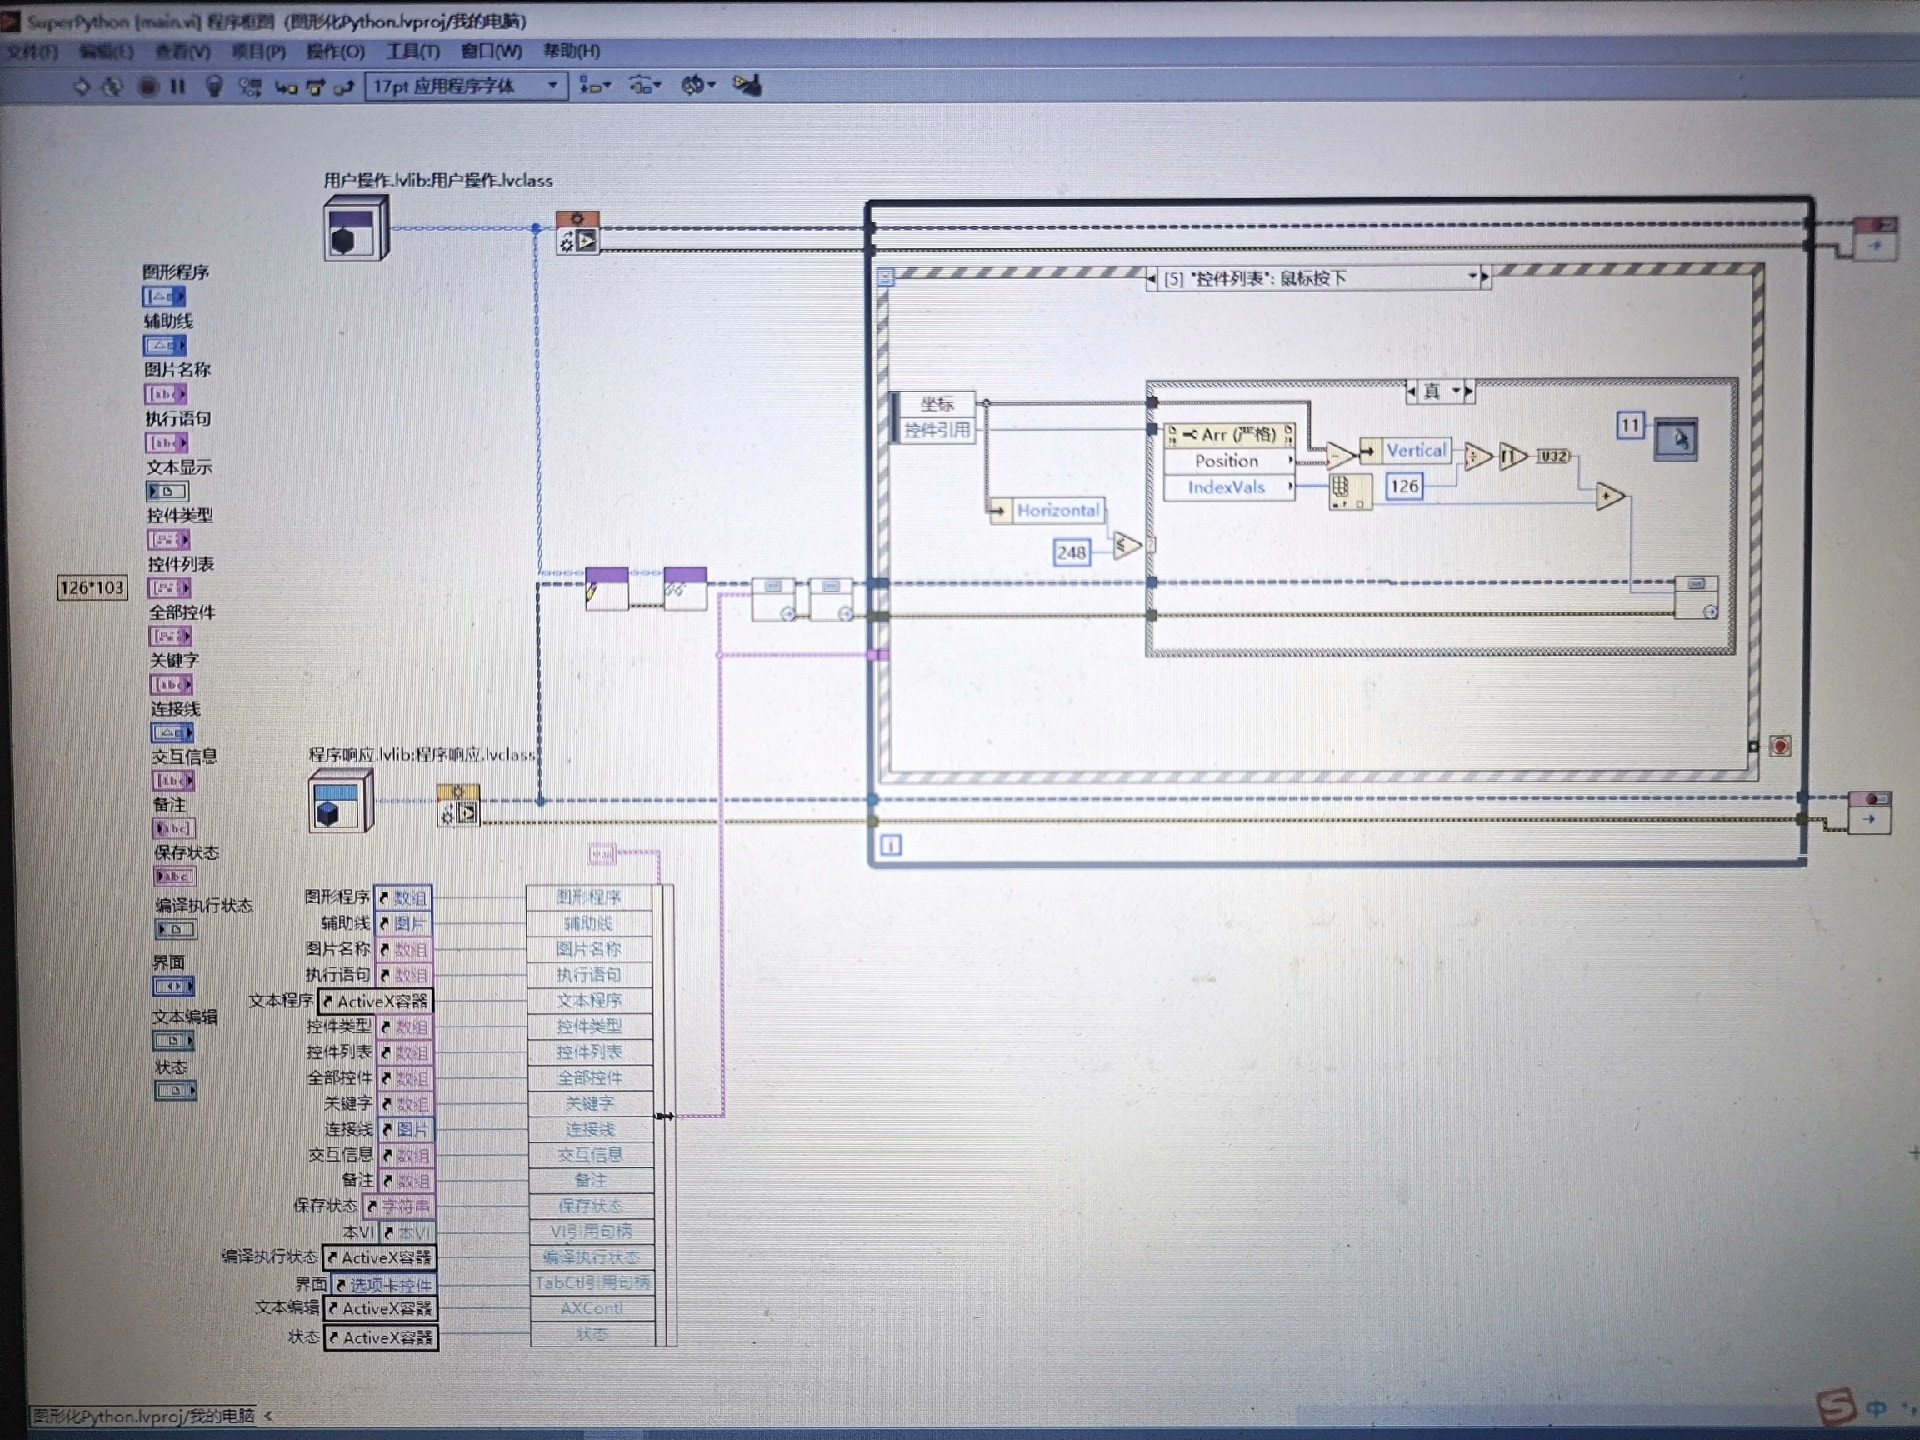Click the next event case arrow
Screen dimensions: 1920x1440
coord(1484,278)
